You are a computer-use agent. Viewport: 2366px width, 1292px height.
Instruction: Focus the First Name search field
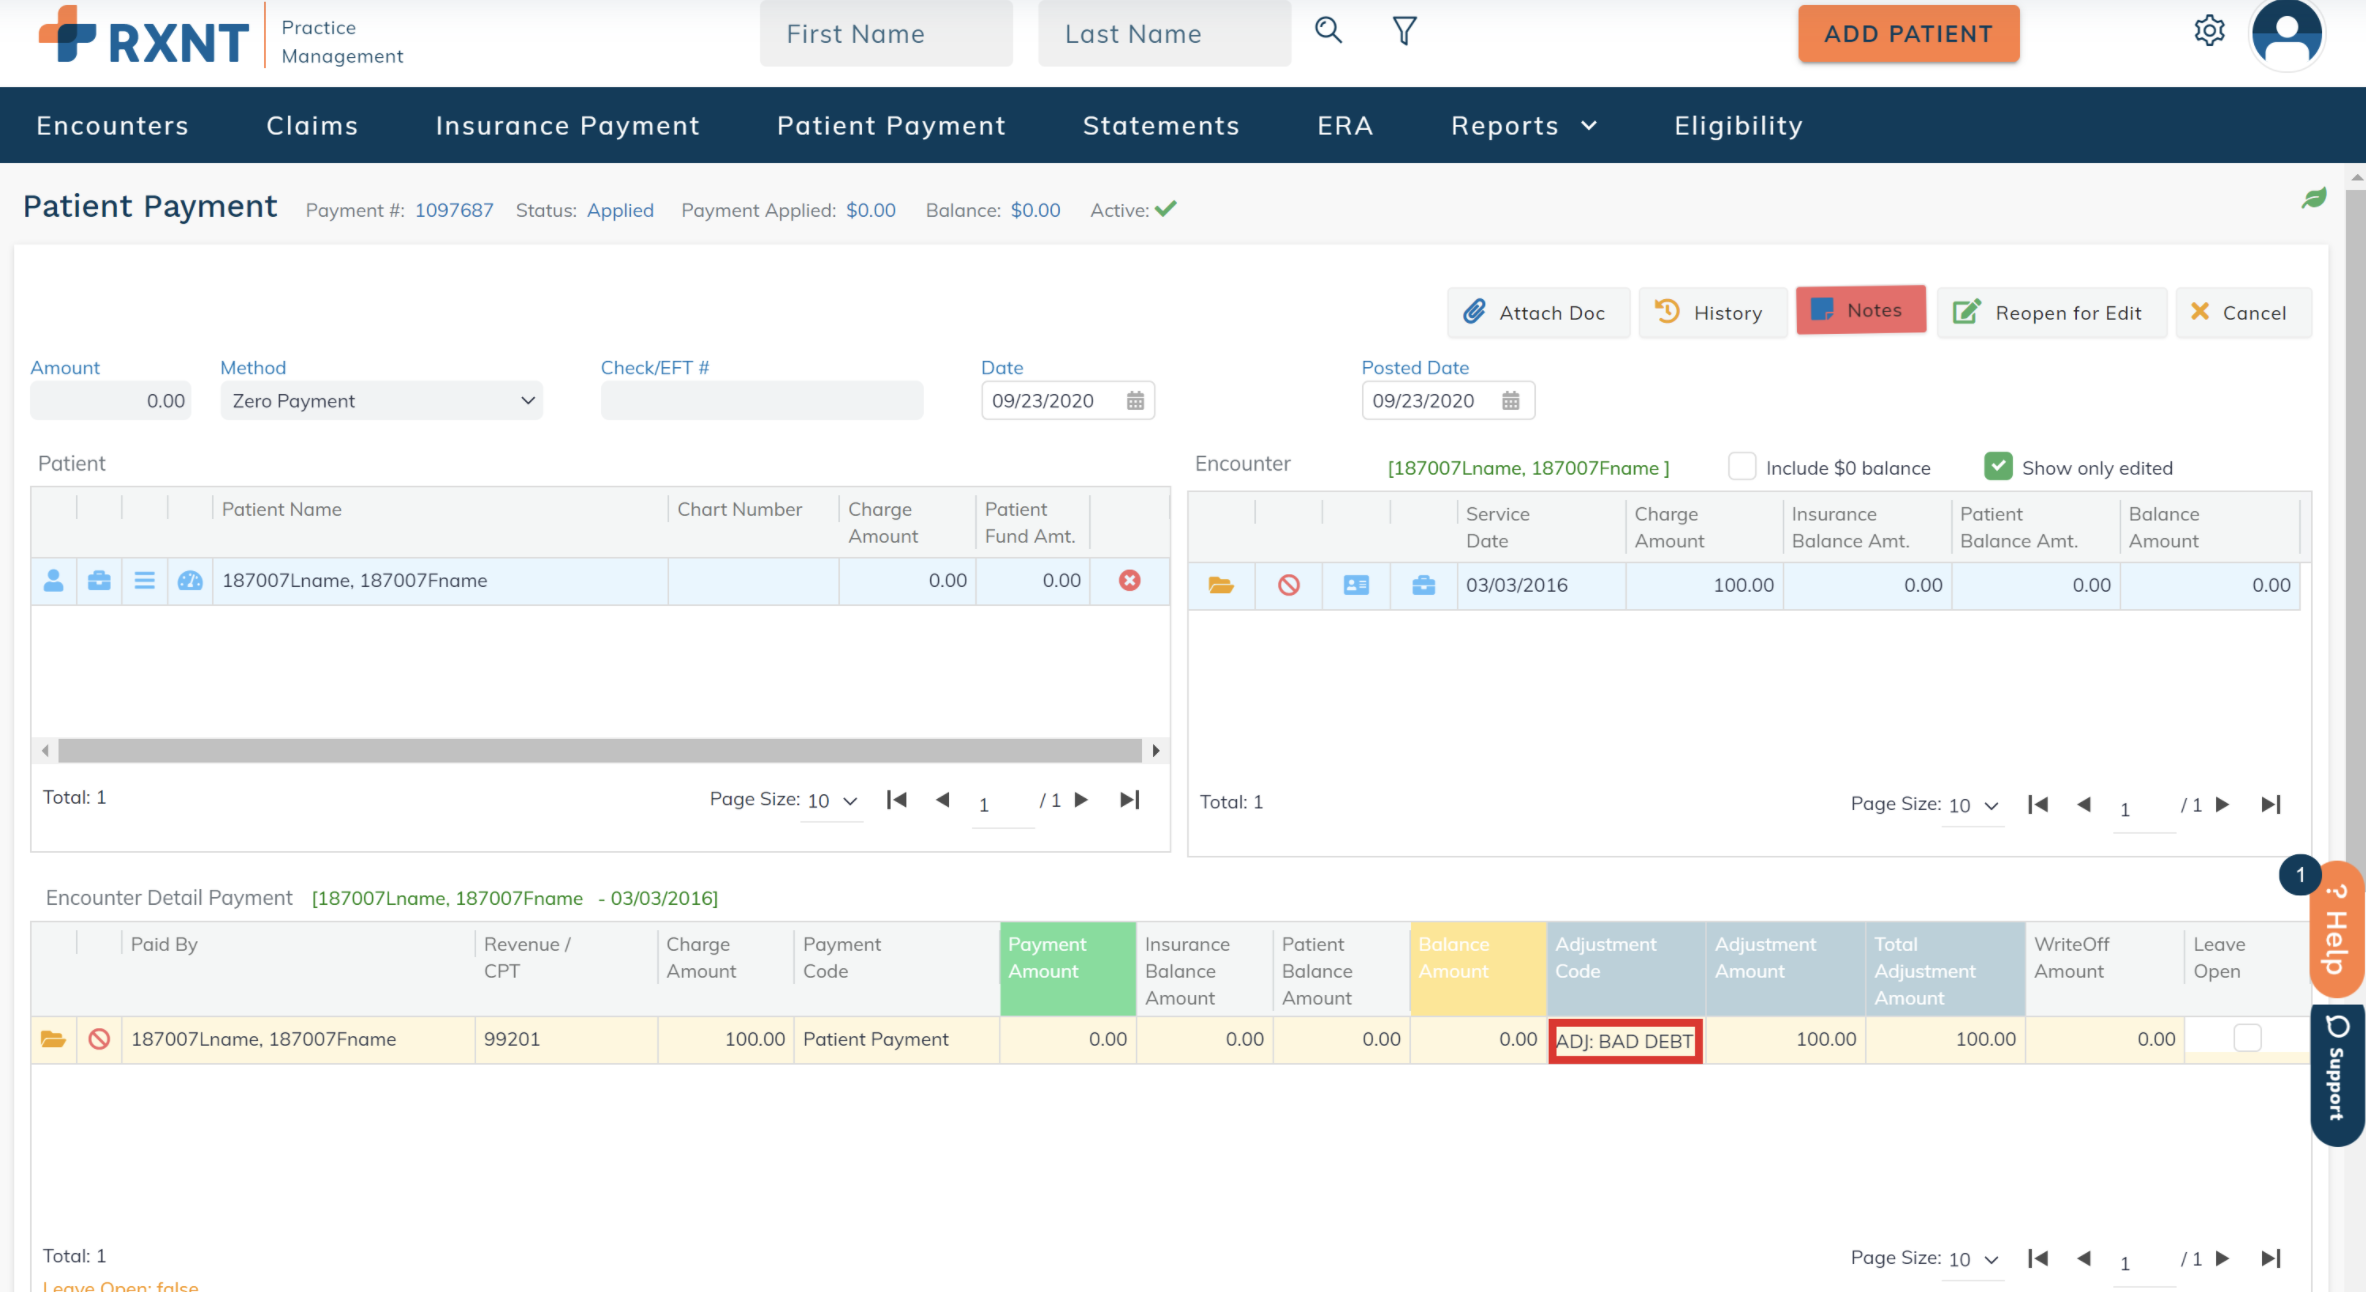coord(886,34)
